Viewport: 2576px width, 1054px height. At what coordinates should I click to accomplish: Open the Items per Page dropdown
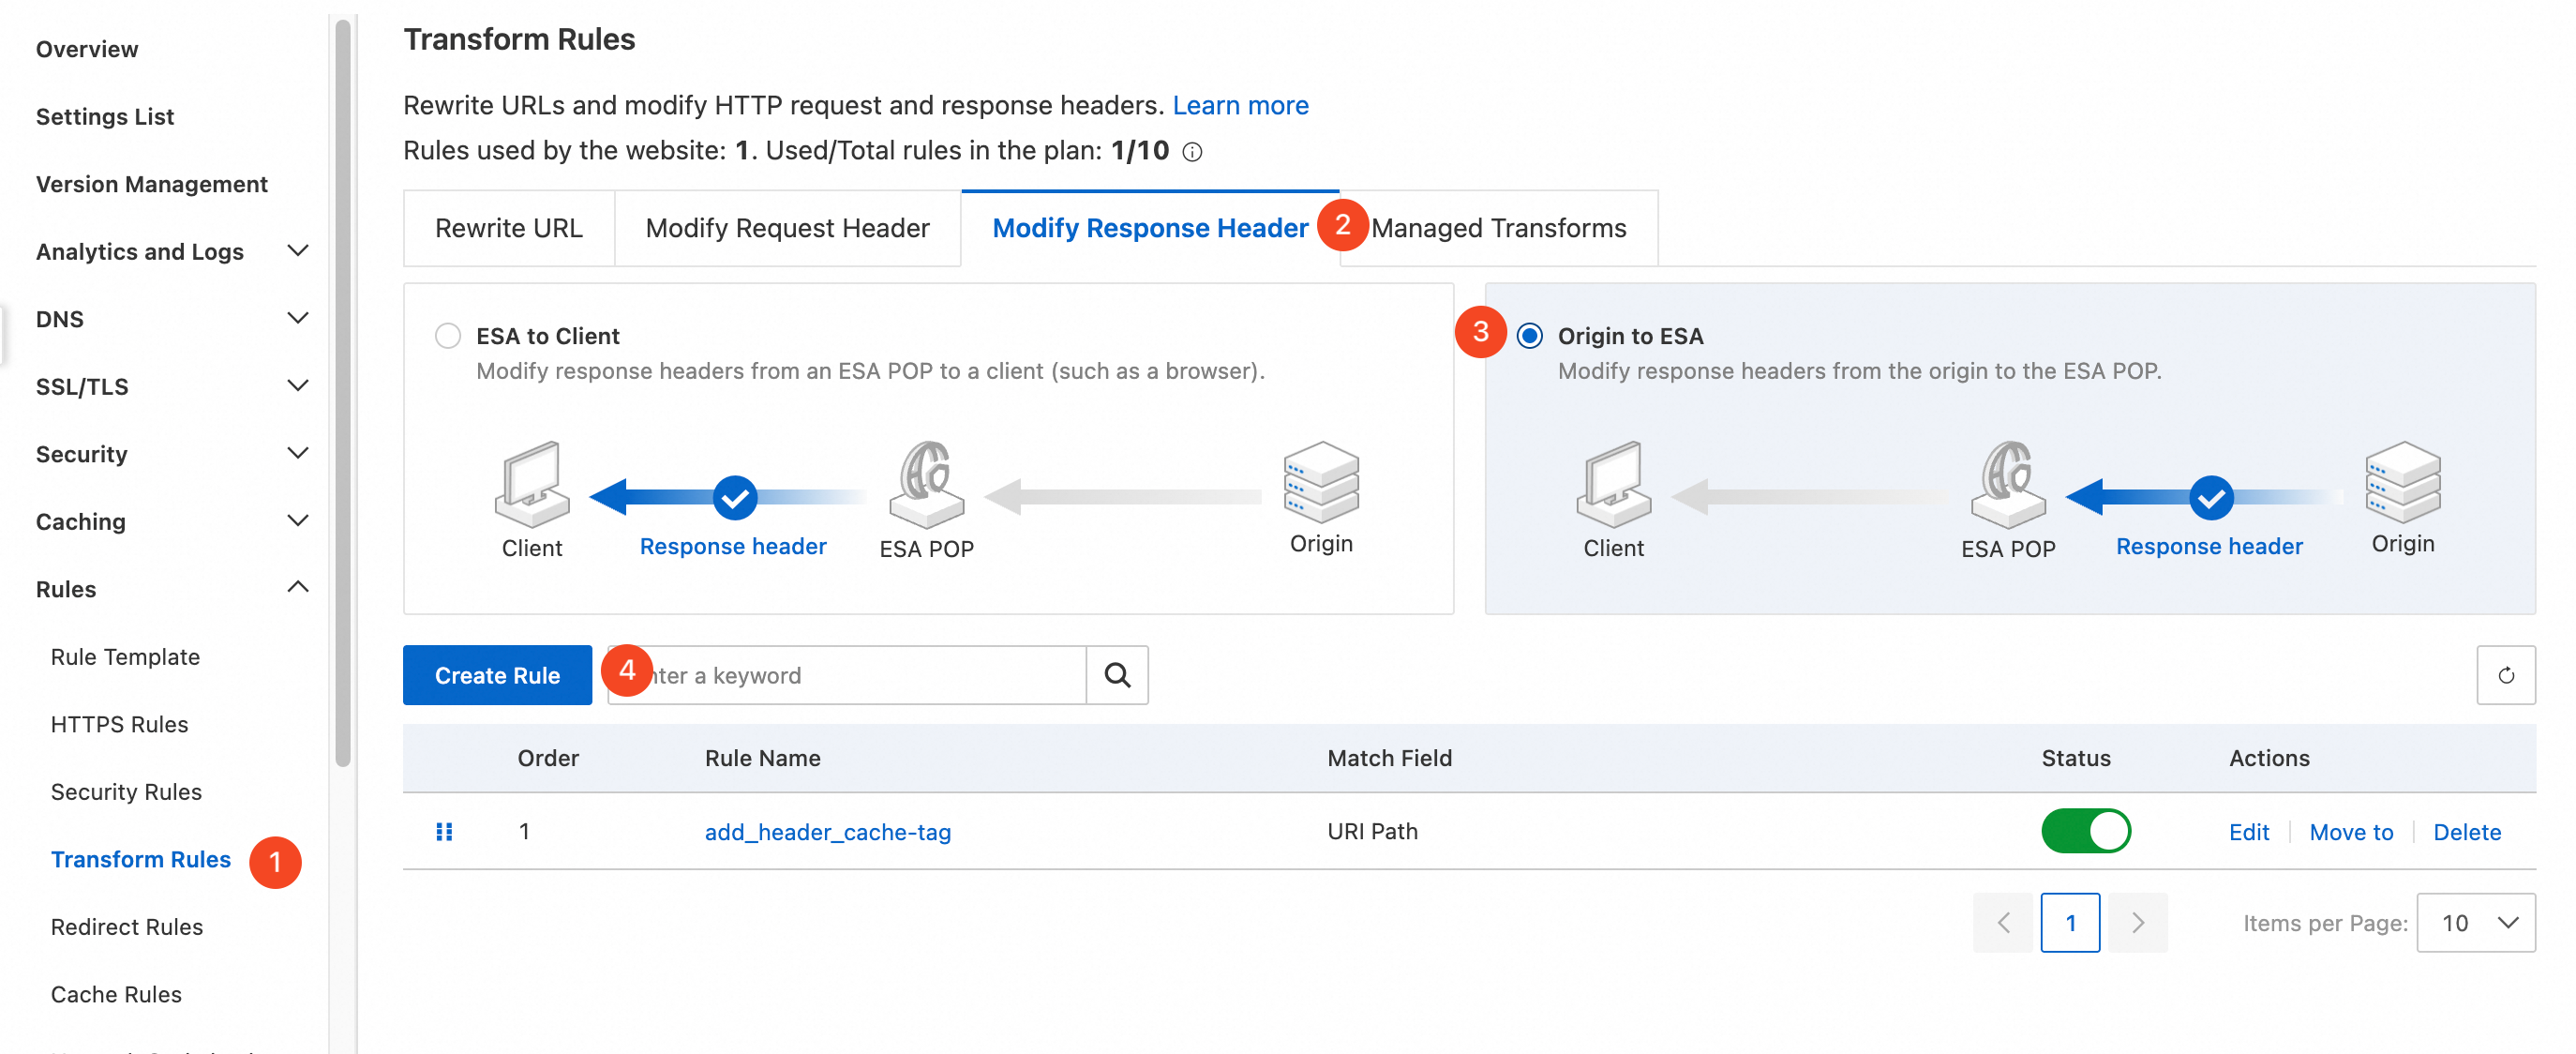pyautogui.click(x=2475, y=922)
